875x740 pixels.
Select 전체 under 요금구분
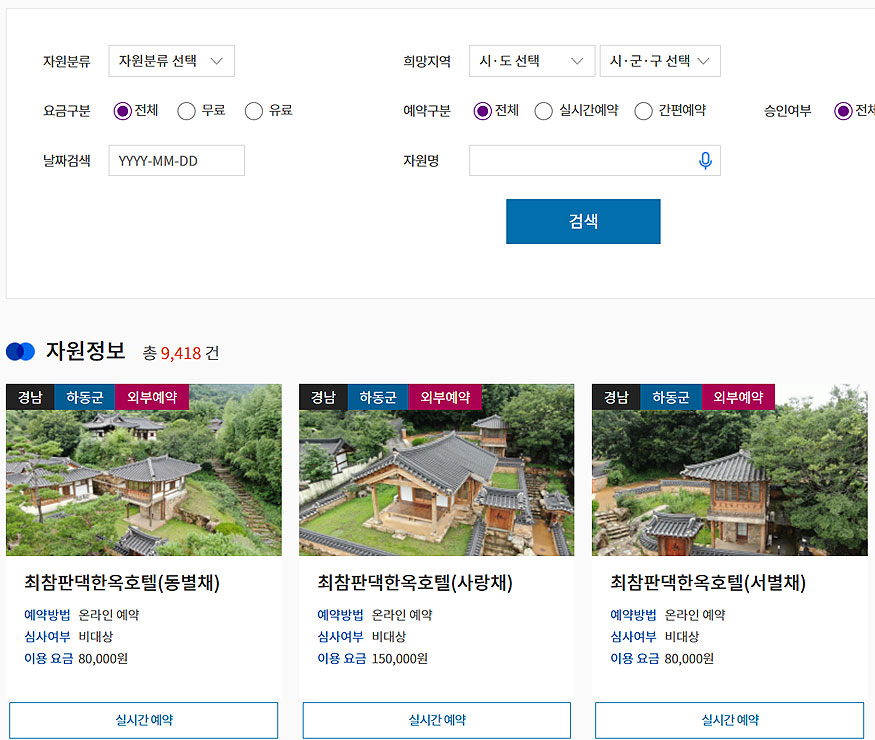[x=123, y=111]
